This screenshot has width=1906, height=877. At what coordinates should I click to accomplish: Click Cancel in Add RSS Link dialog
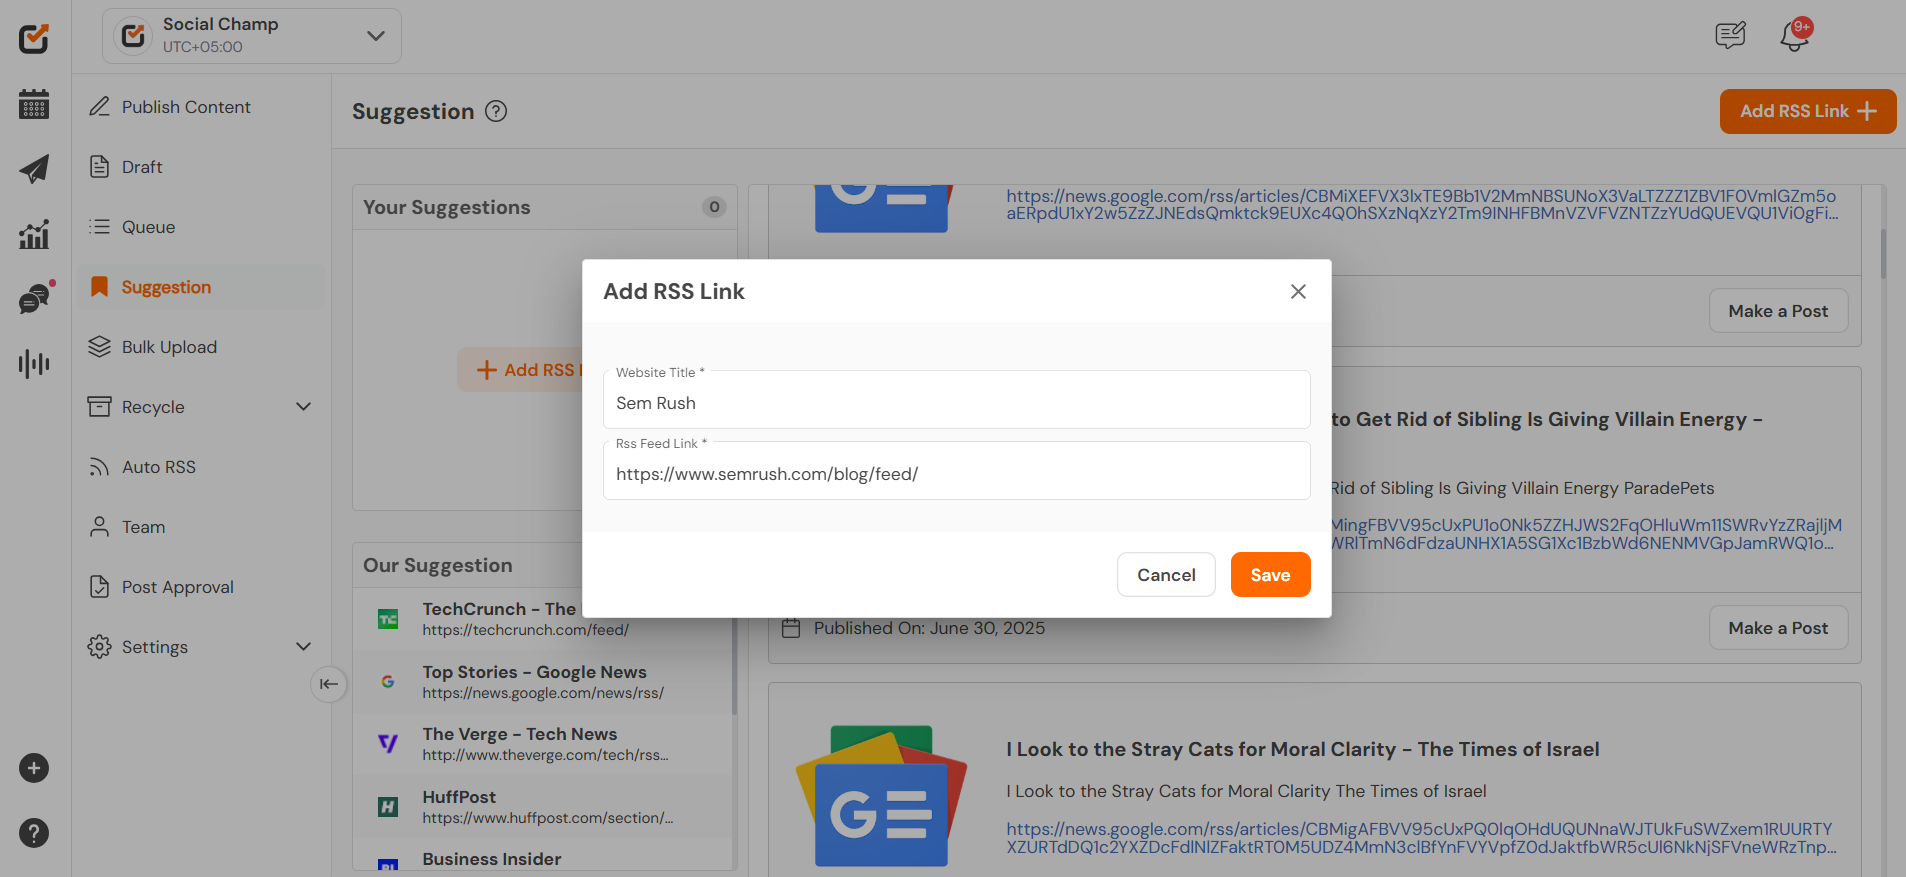1166,575
